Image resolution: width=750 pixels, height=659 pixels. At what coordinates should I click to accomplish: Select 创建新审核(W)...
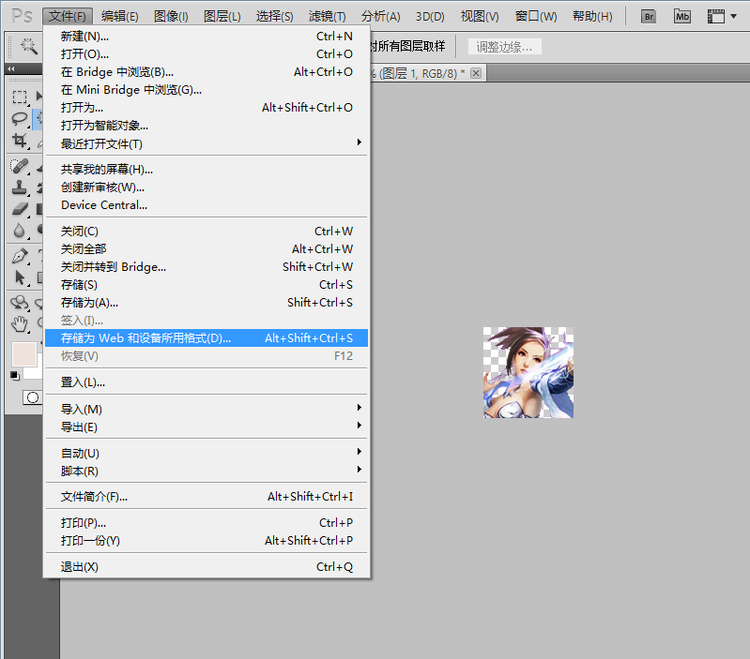206,187
